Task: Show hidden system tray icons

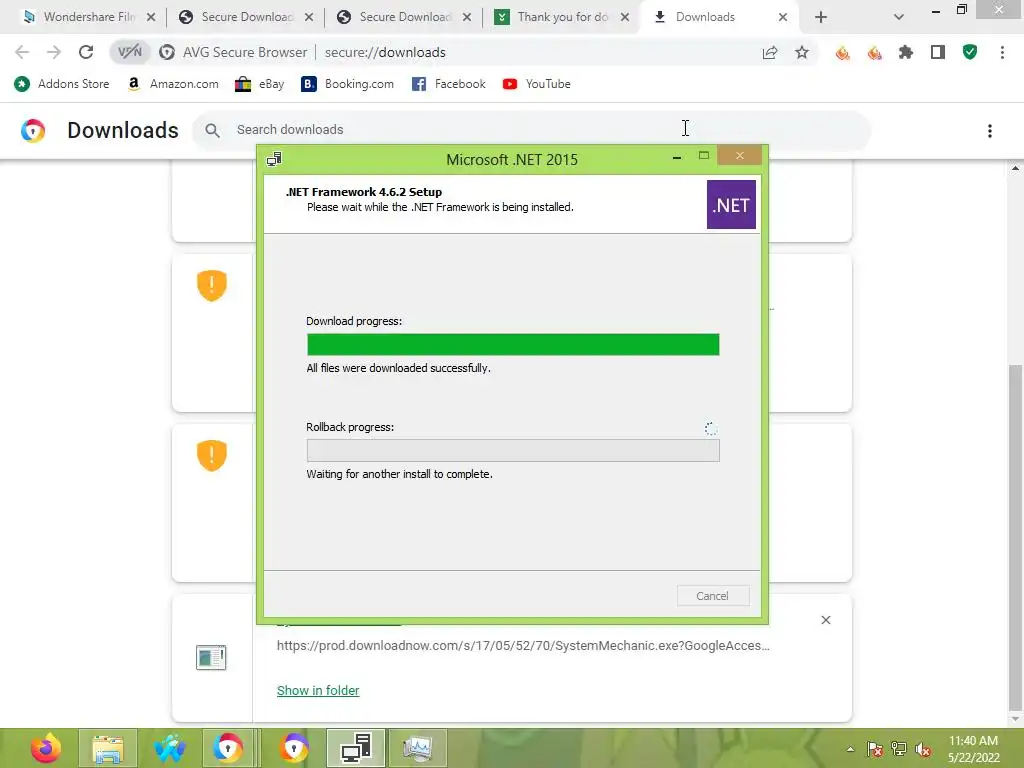Action: (850, 749)
